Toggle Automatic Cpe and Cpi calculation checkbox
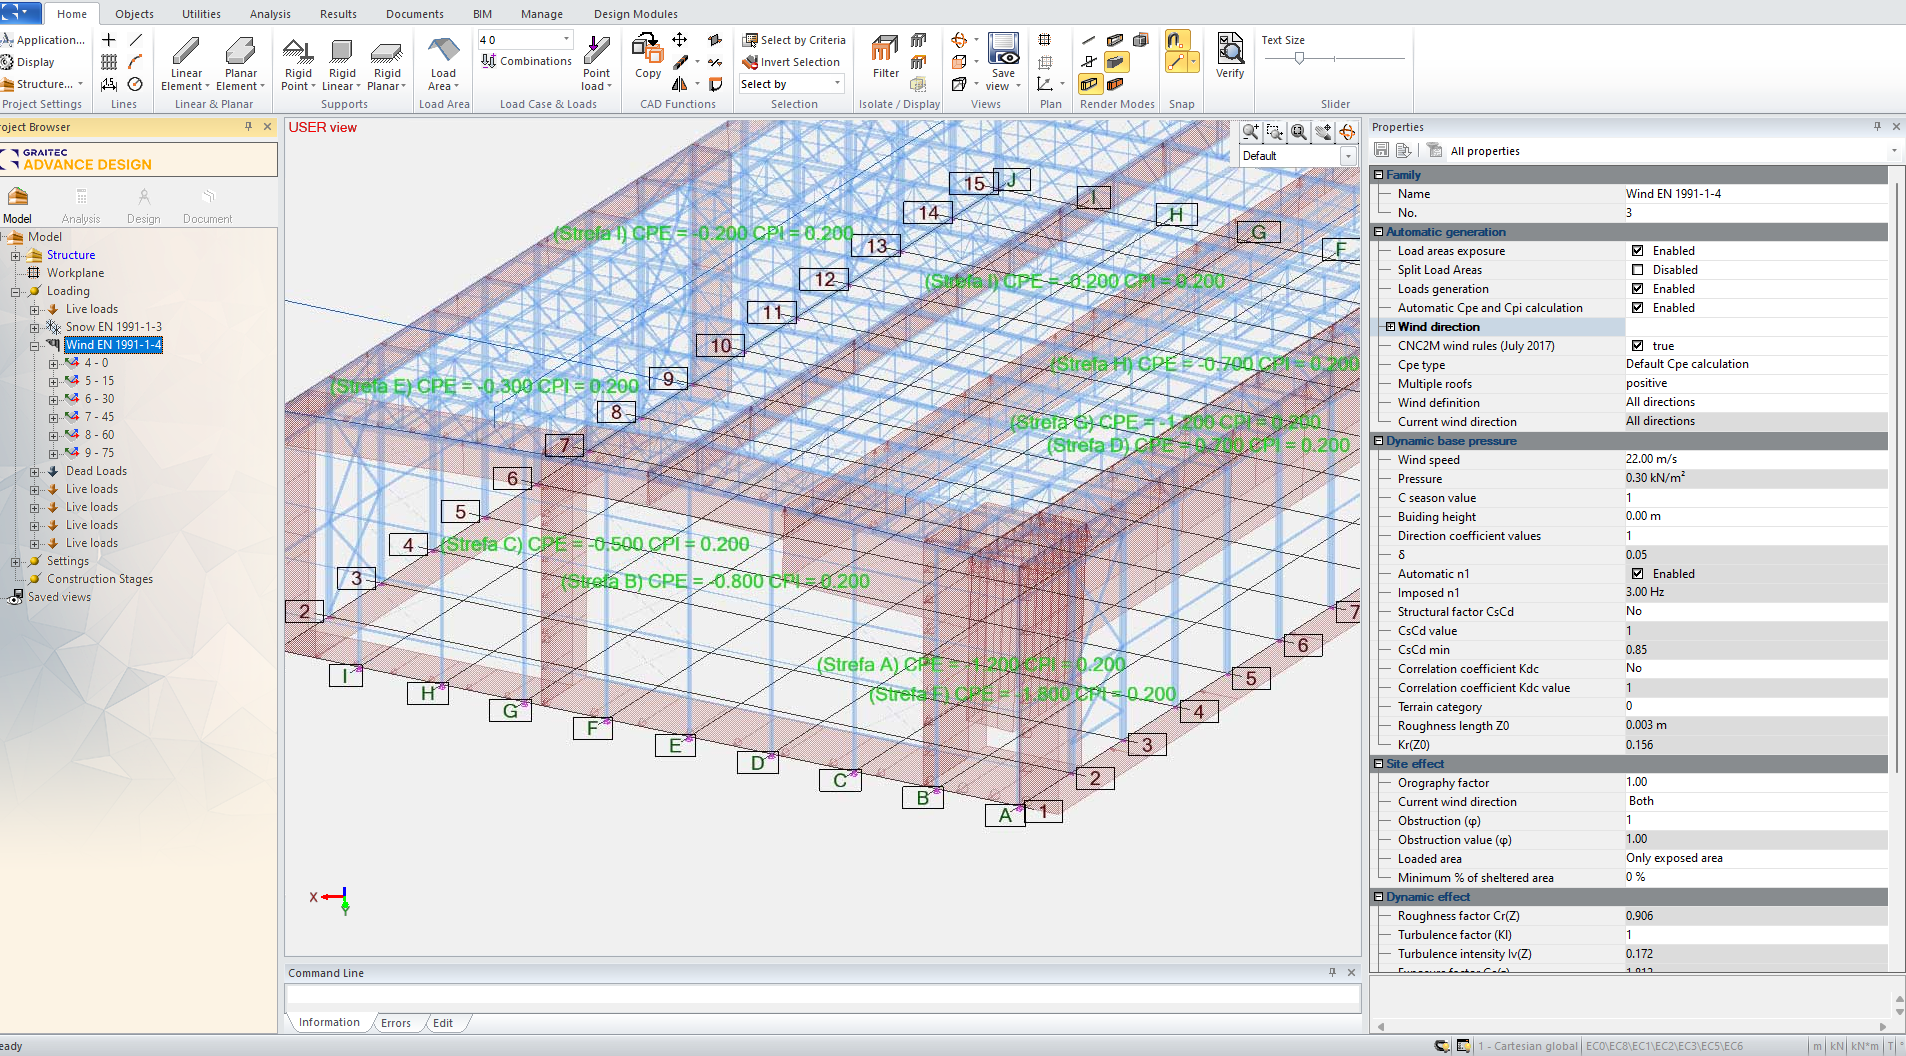 pos(1637,308)
